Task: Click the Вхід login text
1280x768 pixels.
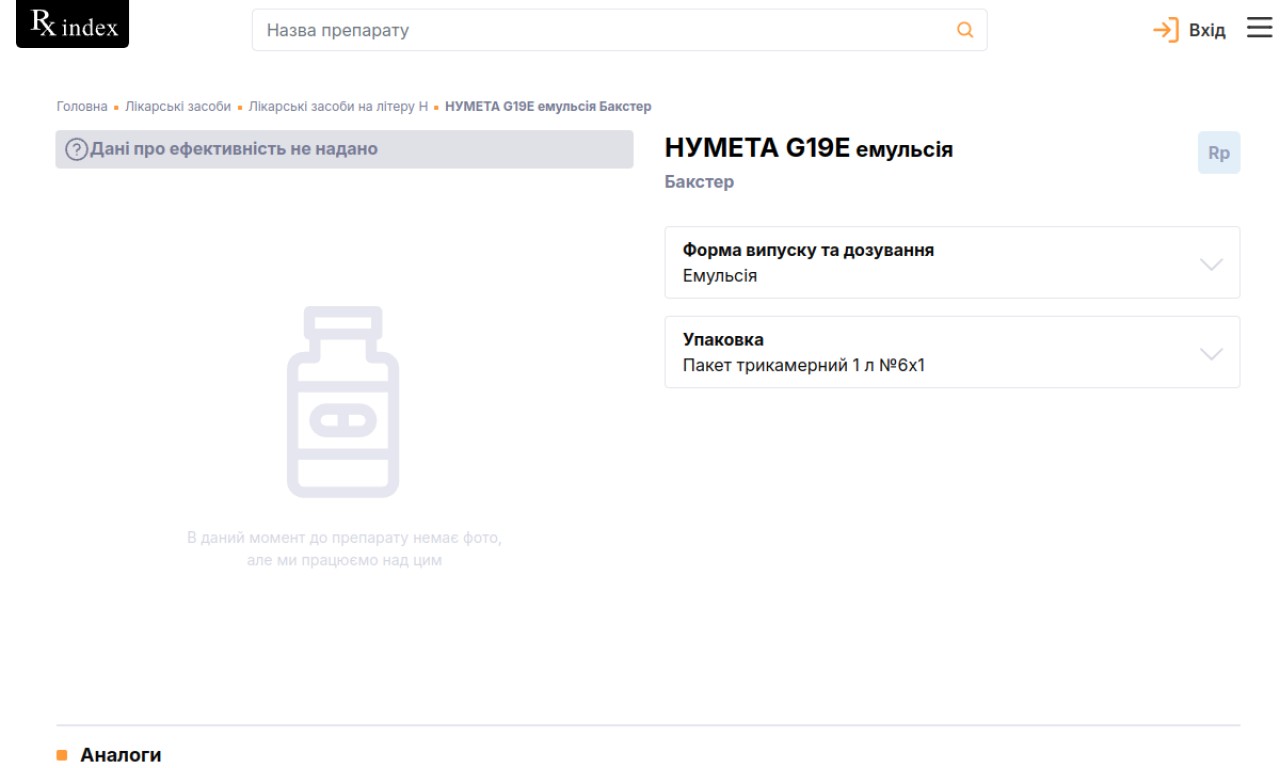Action: 1206,30
